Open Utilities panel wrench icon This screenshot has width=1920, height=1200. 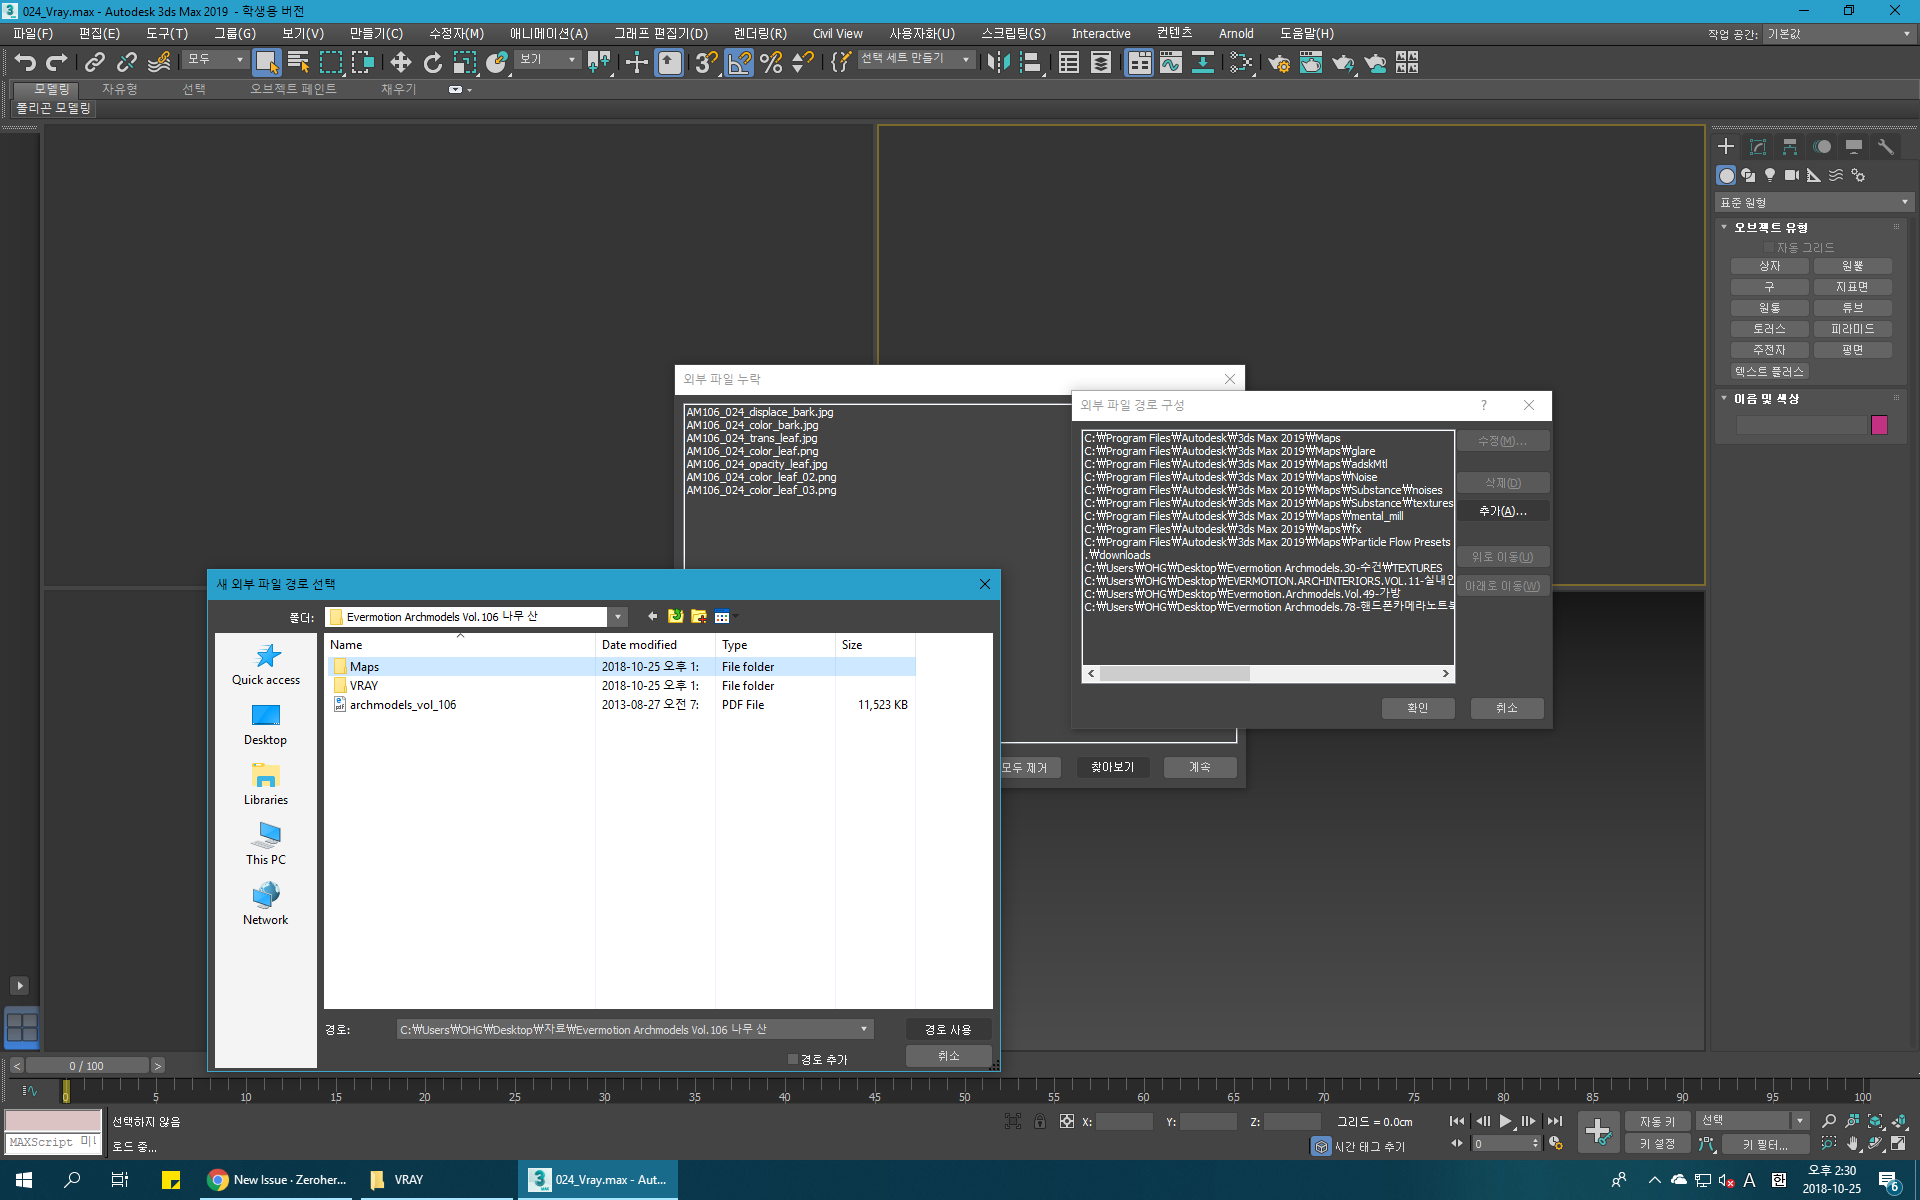(1886, 147)
